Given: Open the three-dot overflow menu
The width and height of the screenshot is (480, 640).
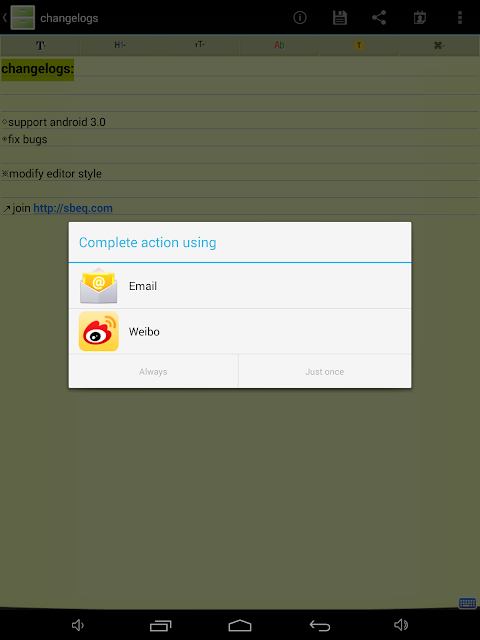Looking at the screenshot, I should tap(460, 18).
